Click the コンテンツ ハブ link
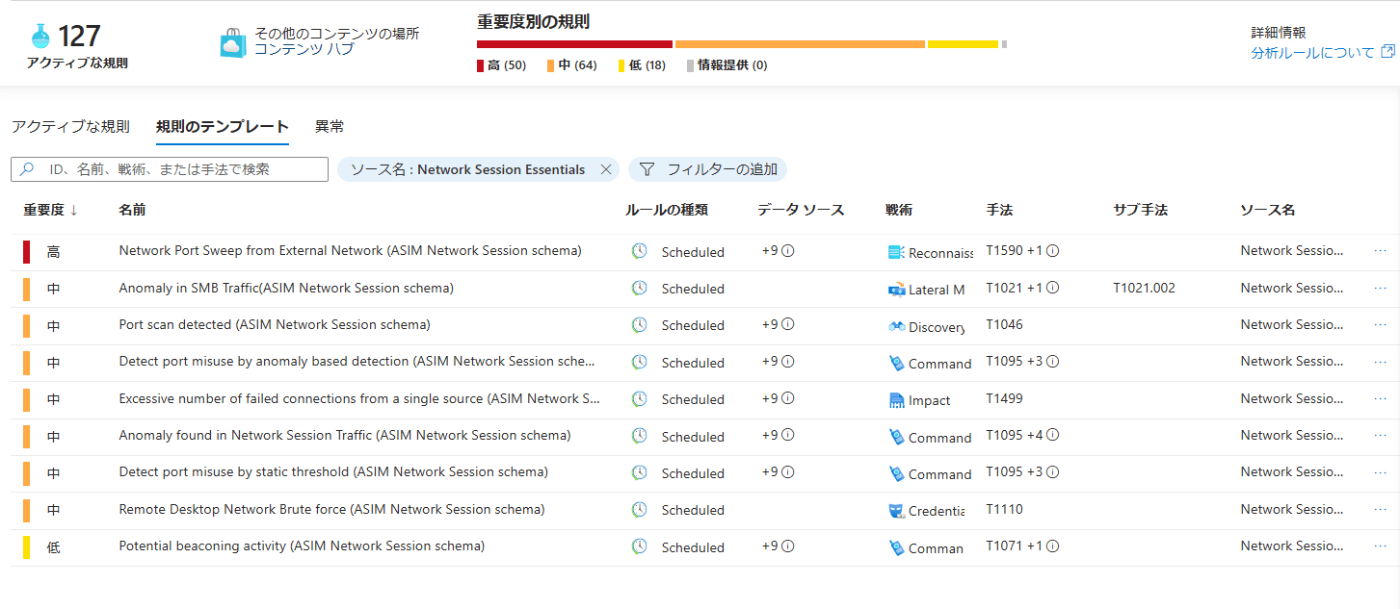1400x609 pixels. pyautogui.click(x=304, y=49)
